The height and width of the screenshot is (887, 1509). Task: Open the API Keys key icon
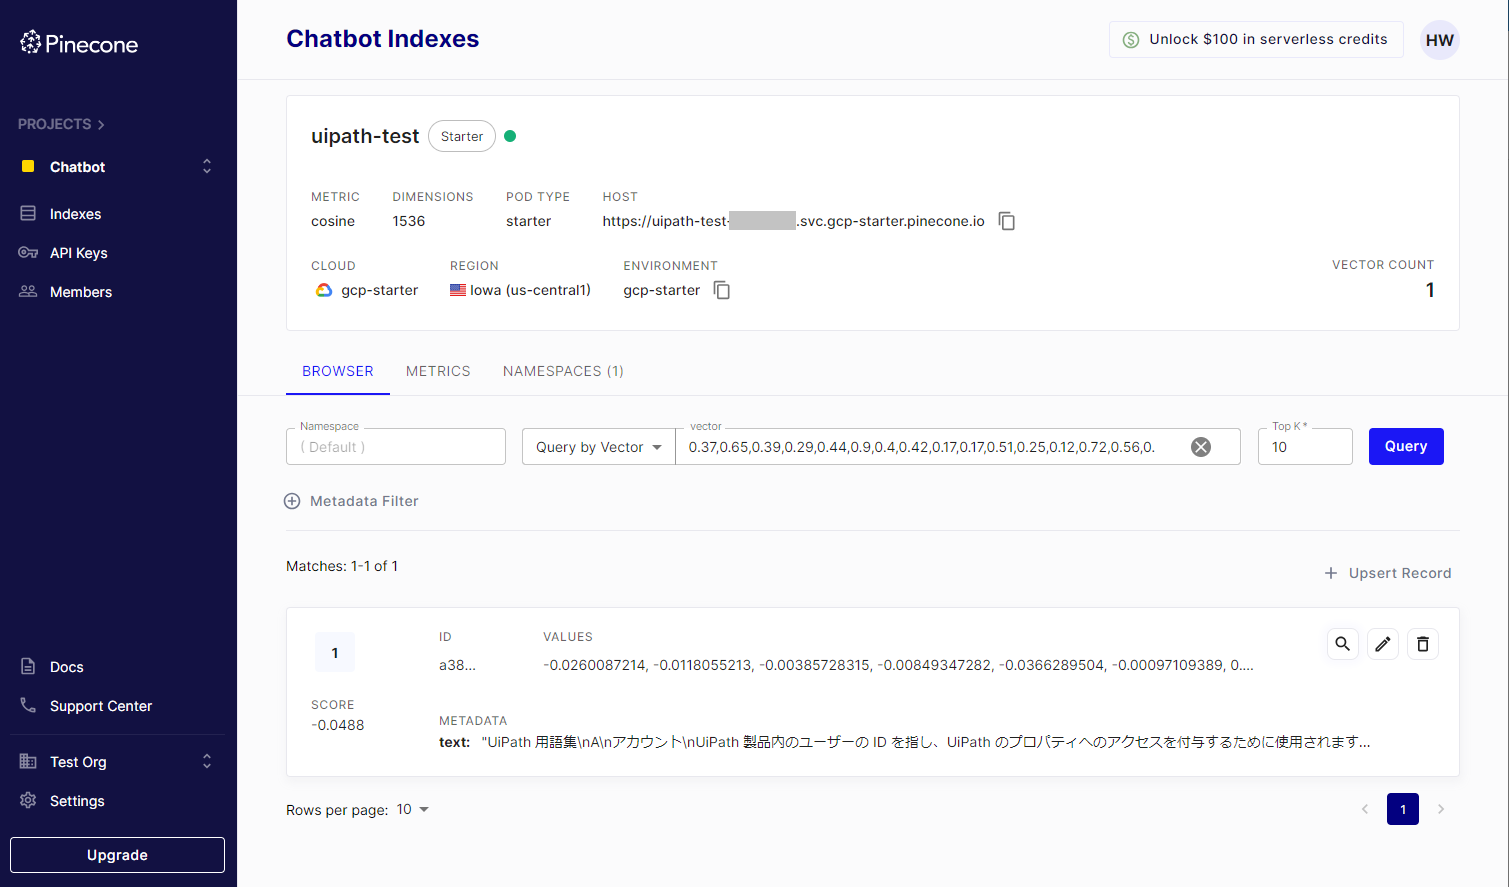[28, 252]
